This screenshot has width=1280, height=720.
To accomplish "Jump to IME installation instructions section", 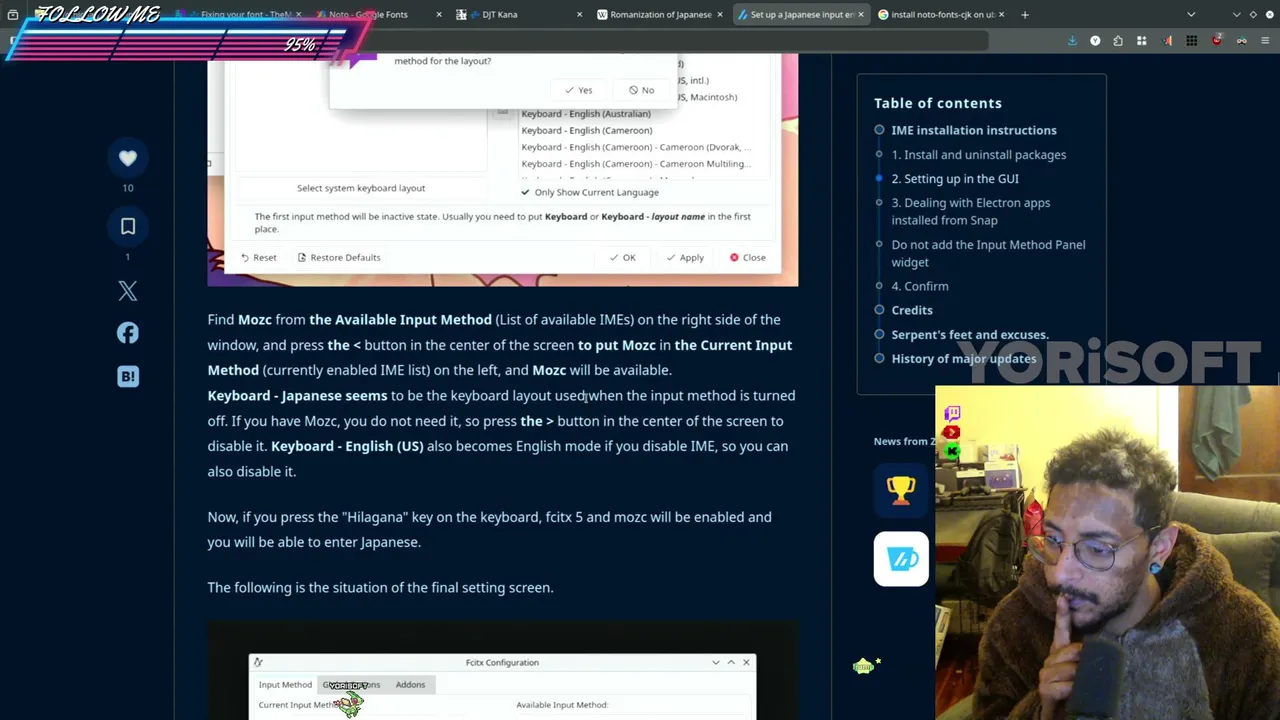I will 974,130.
